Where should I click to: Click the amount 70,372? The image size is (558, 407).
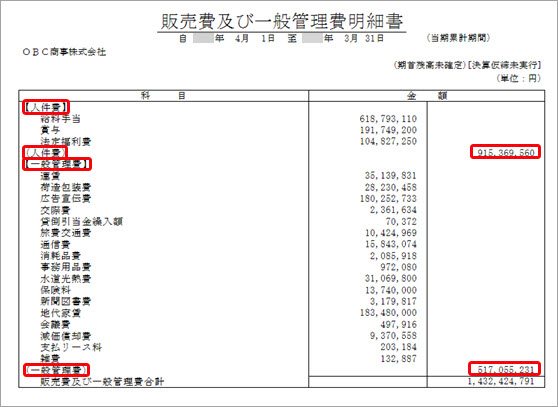(x=401, y=221)
